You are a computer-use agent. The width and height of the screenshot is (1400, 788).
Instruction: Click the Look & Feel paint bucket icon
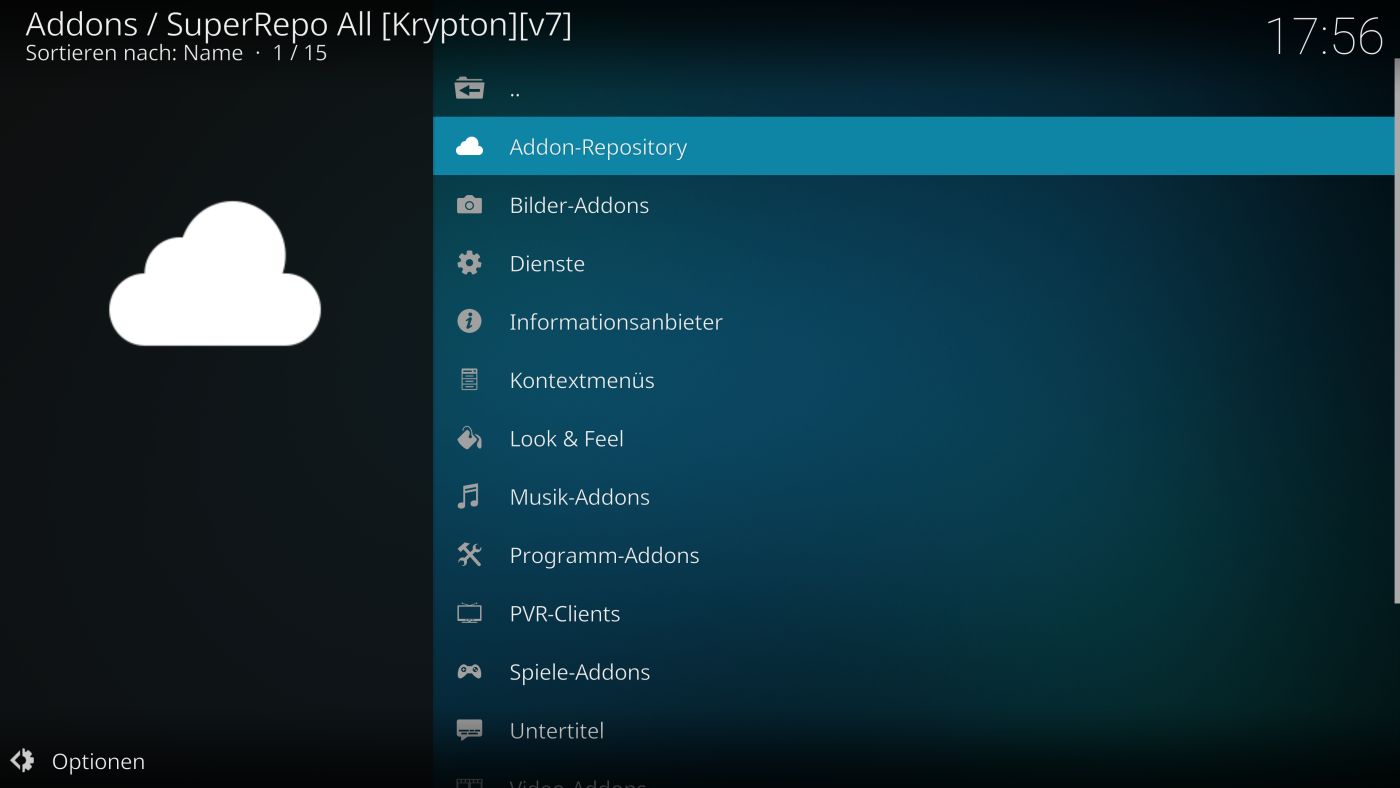(x=469, y=438)
